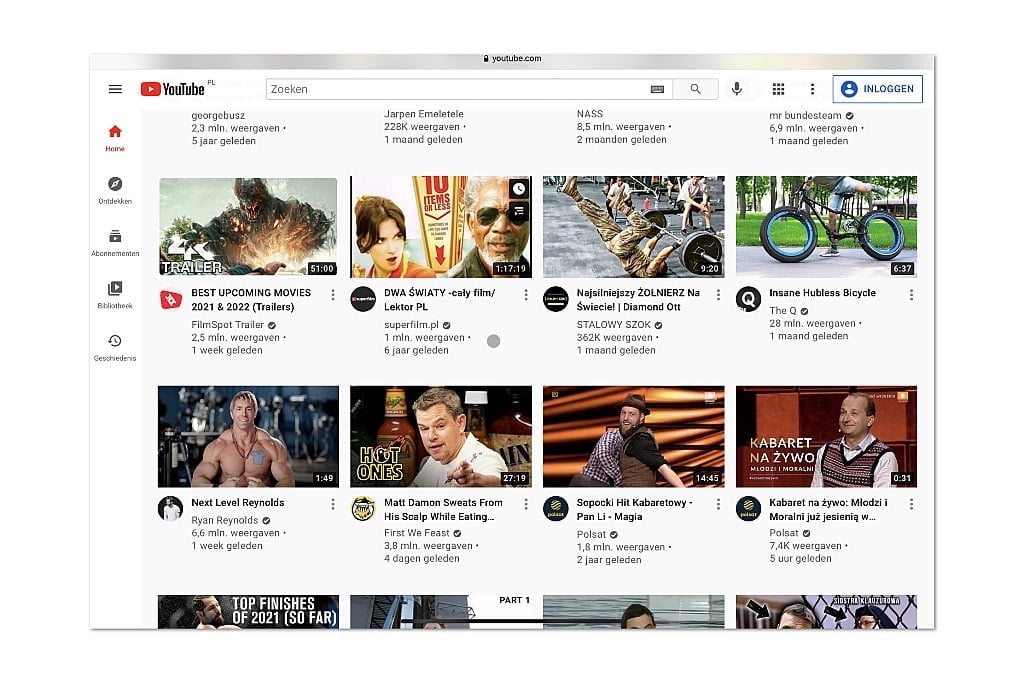This screenshot has height=683, width=1024.
Task: Add DWA ŚWIATY video to Watch Later
Action: [519, 189]
